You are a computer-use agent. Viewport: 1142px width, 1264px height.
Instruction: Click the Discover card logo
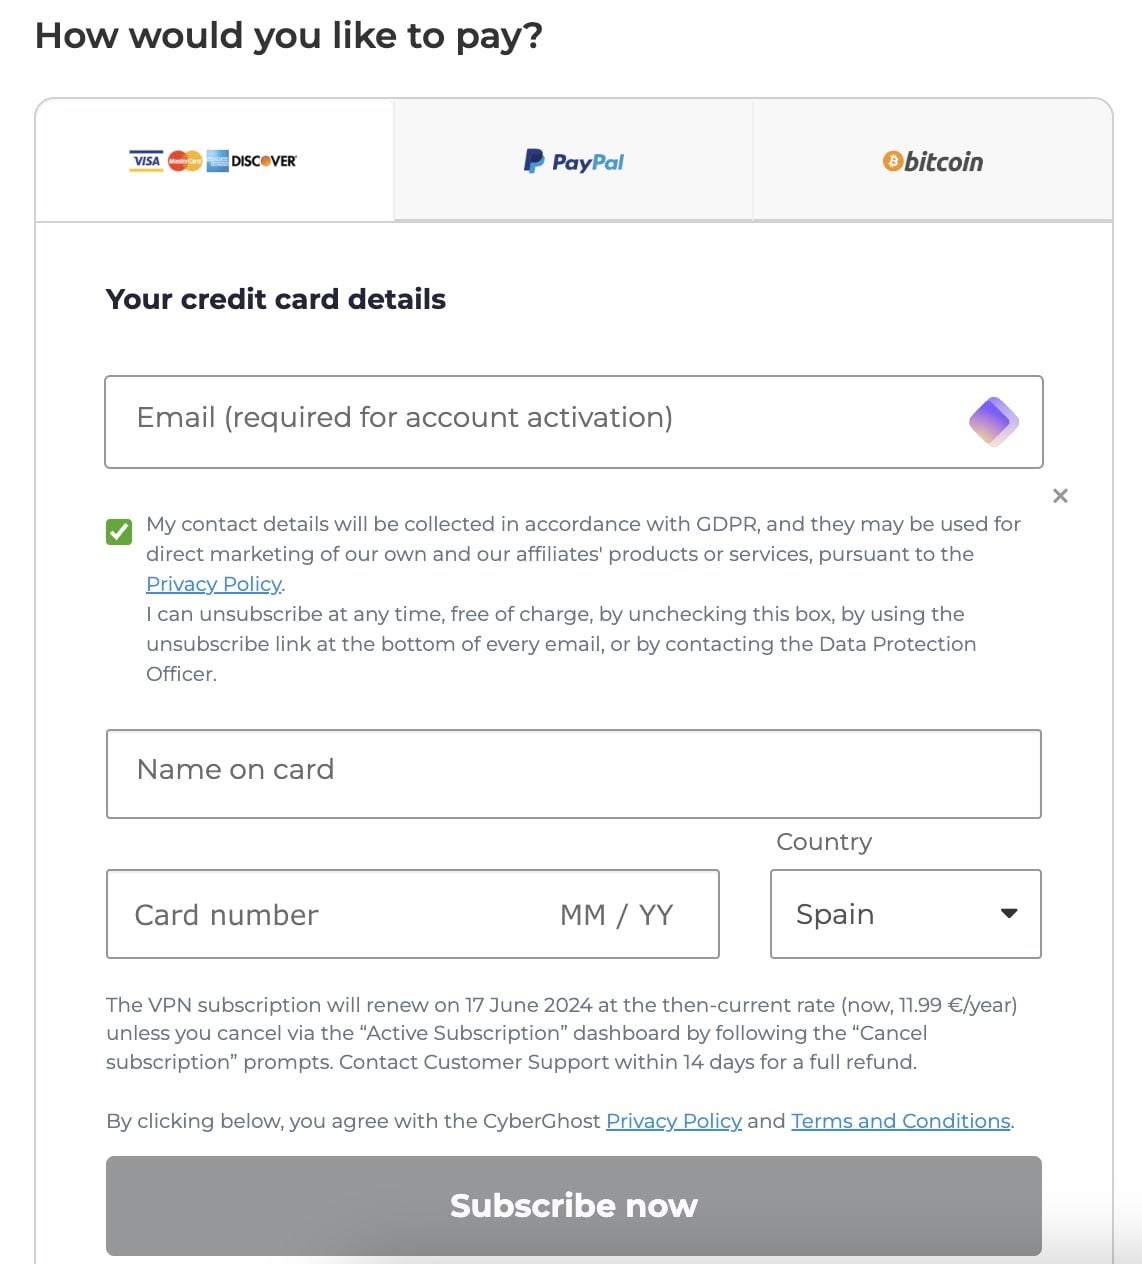[x=264, y=161]
